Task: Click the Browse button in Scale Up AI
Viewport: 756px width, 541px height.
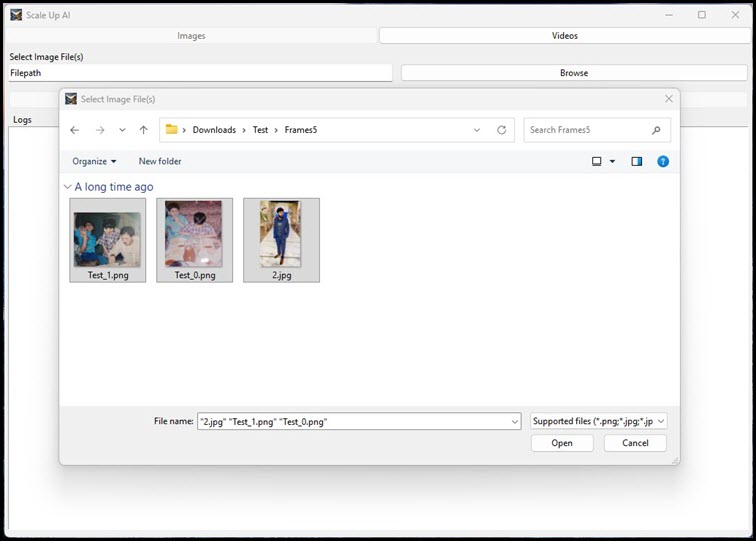Action: [x=574, y=73]
